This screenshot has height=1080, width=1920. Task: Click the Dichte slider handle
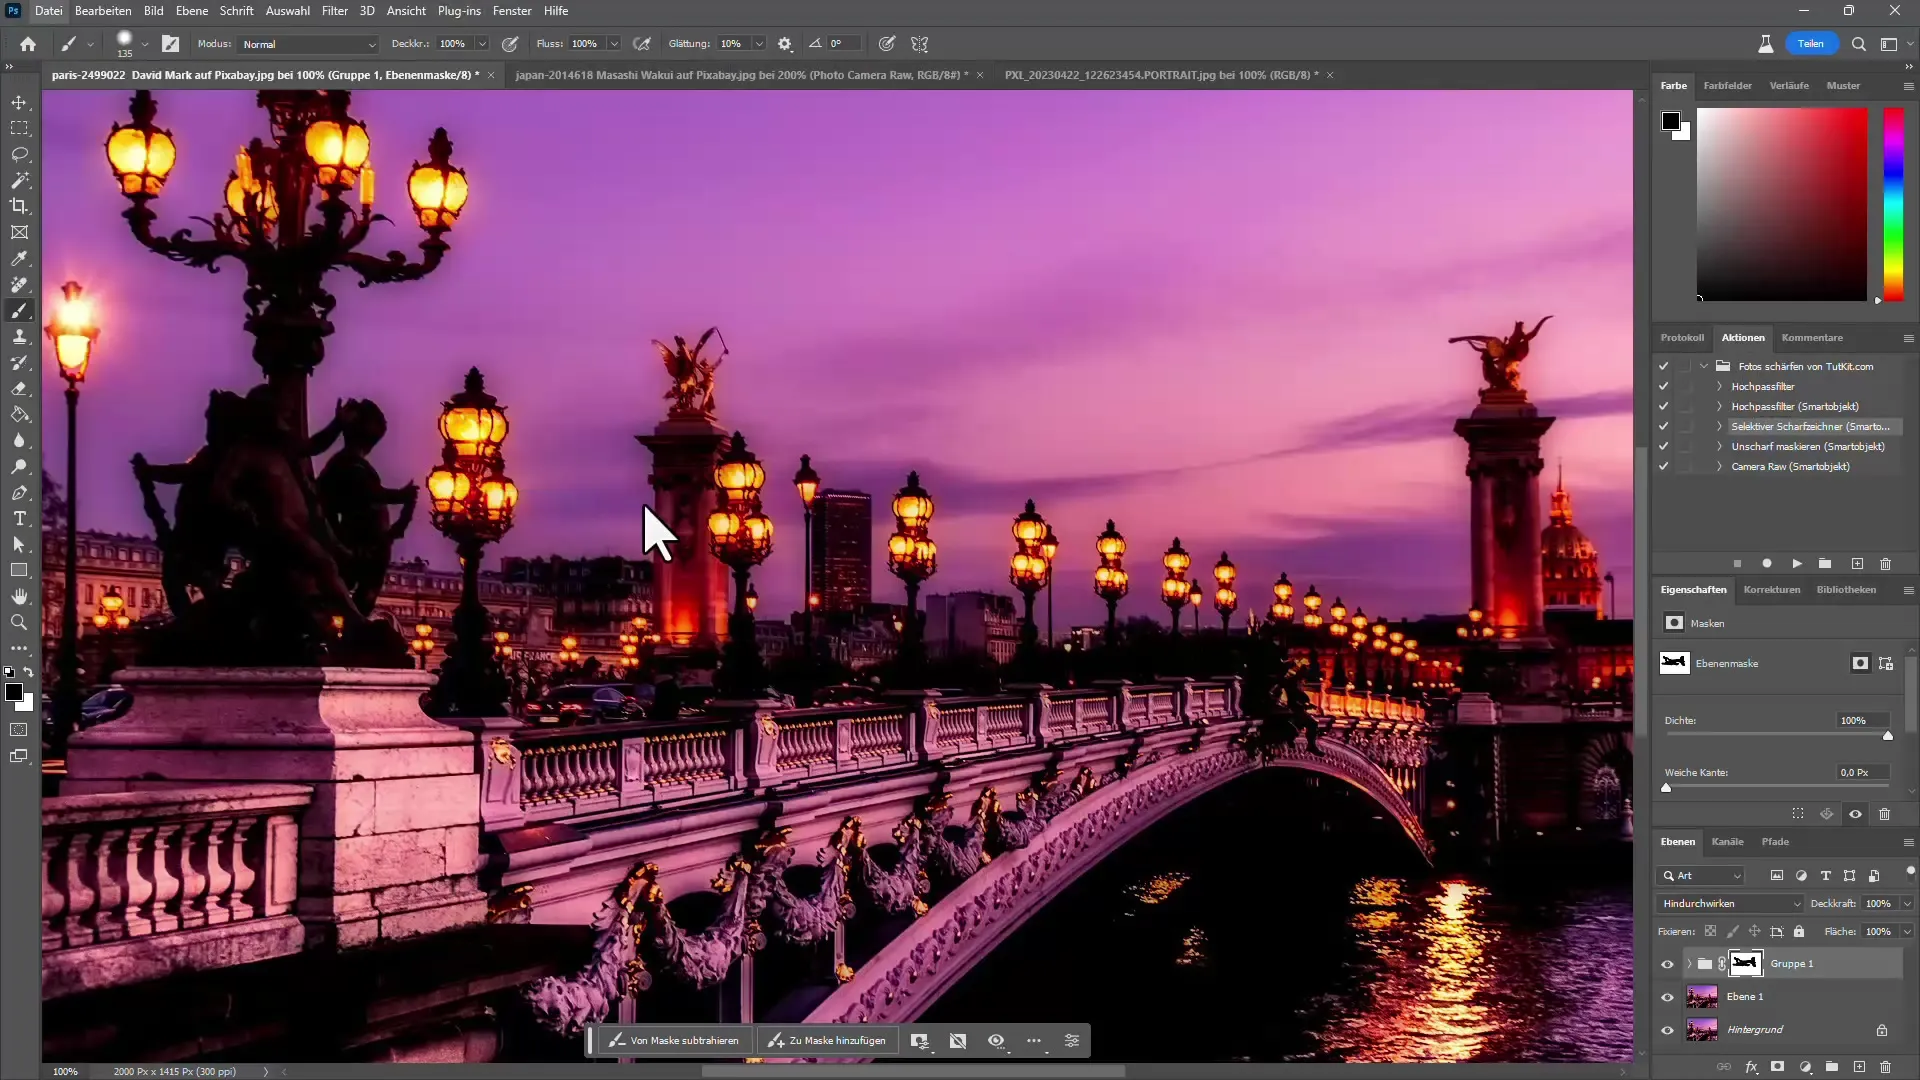(x=1888, y=736)
